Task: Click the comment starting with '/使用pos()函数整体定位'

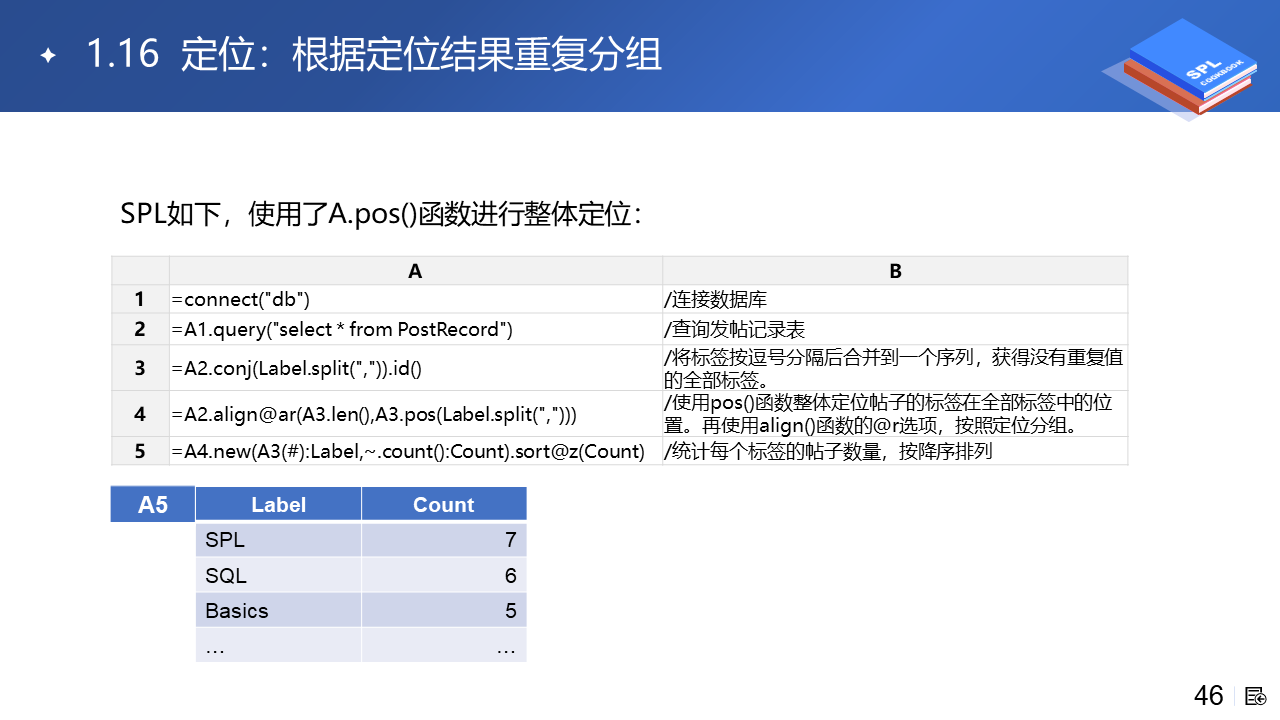Action: coord(888,414)
